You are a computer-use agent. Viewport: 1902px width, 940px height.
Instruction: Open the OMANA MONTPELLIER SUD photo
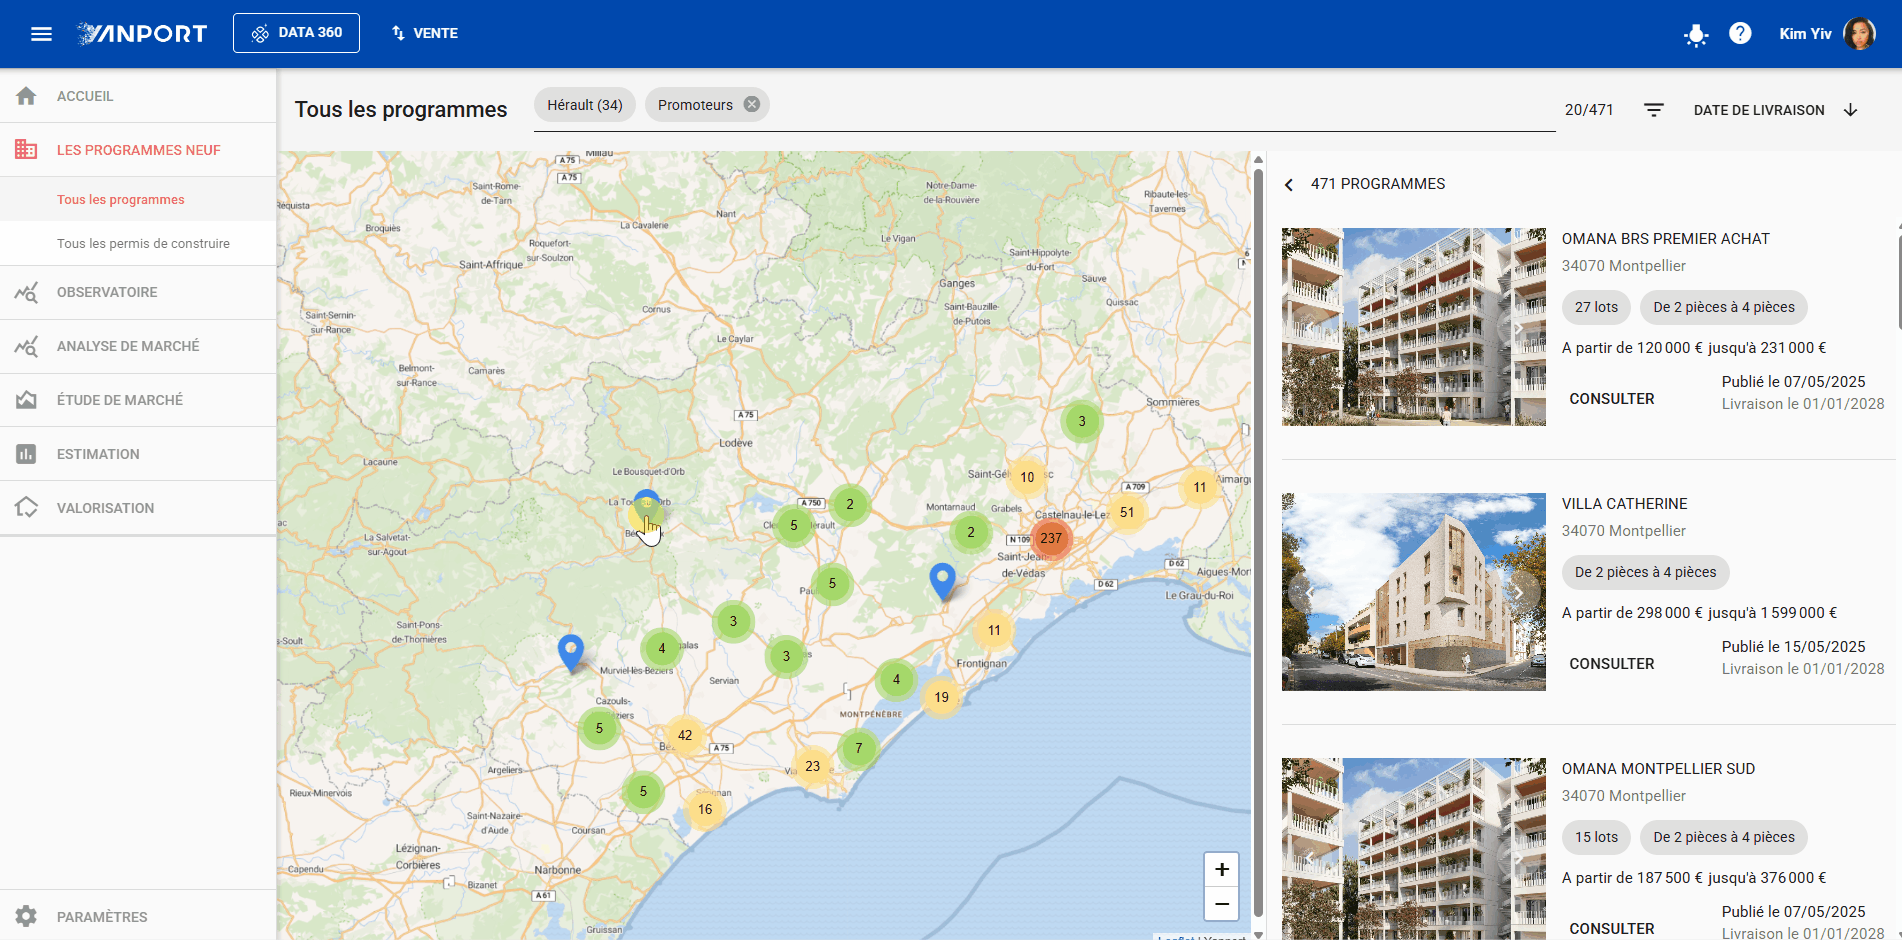(x=1413, y=849)
